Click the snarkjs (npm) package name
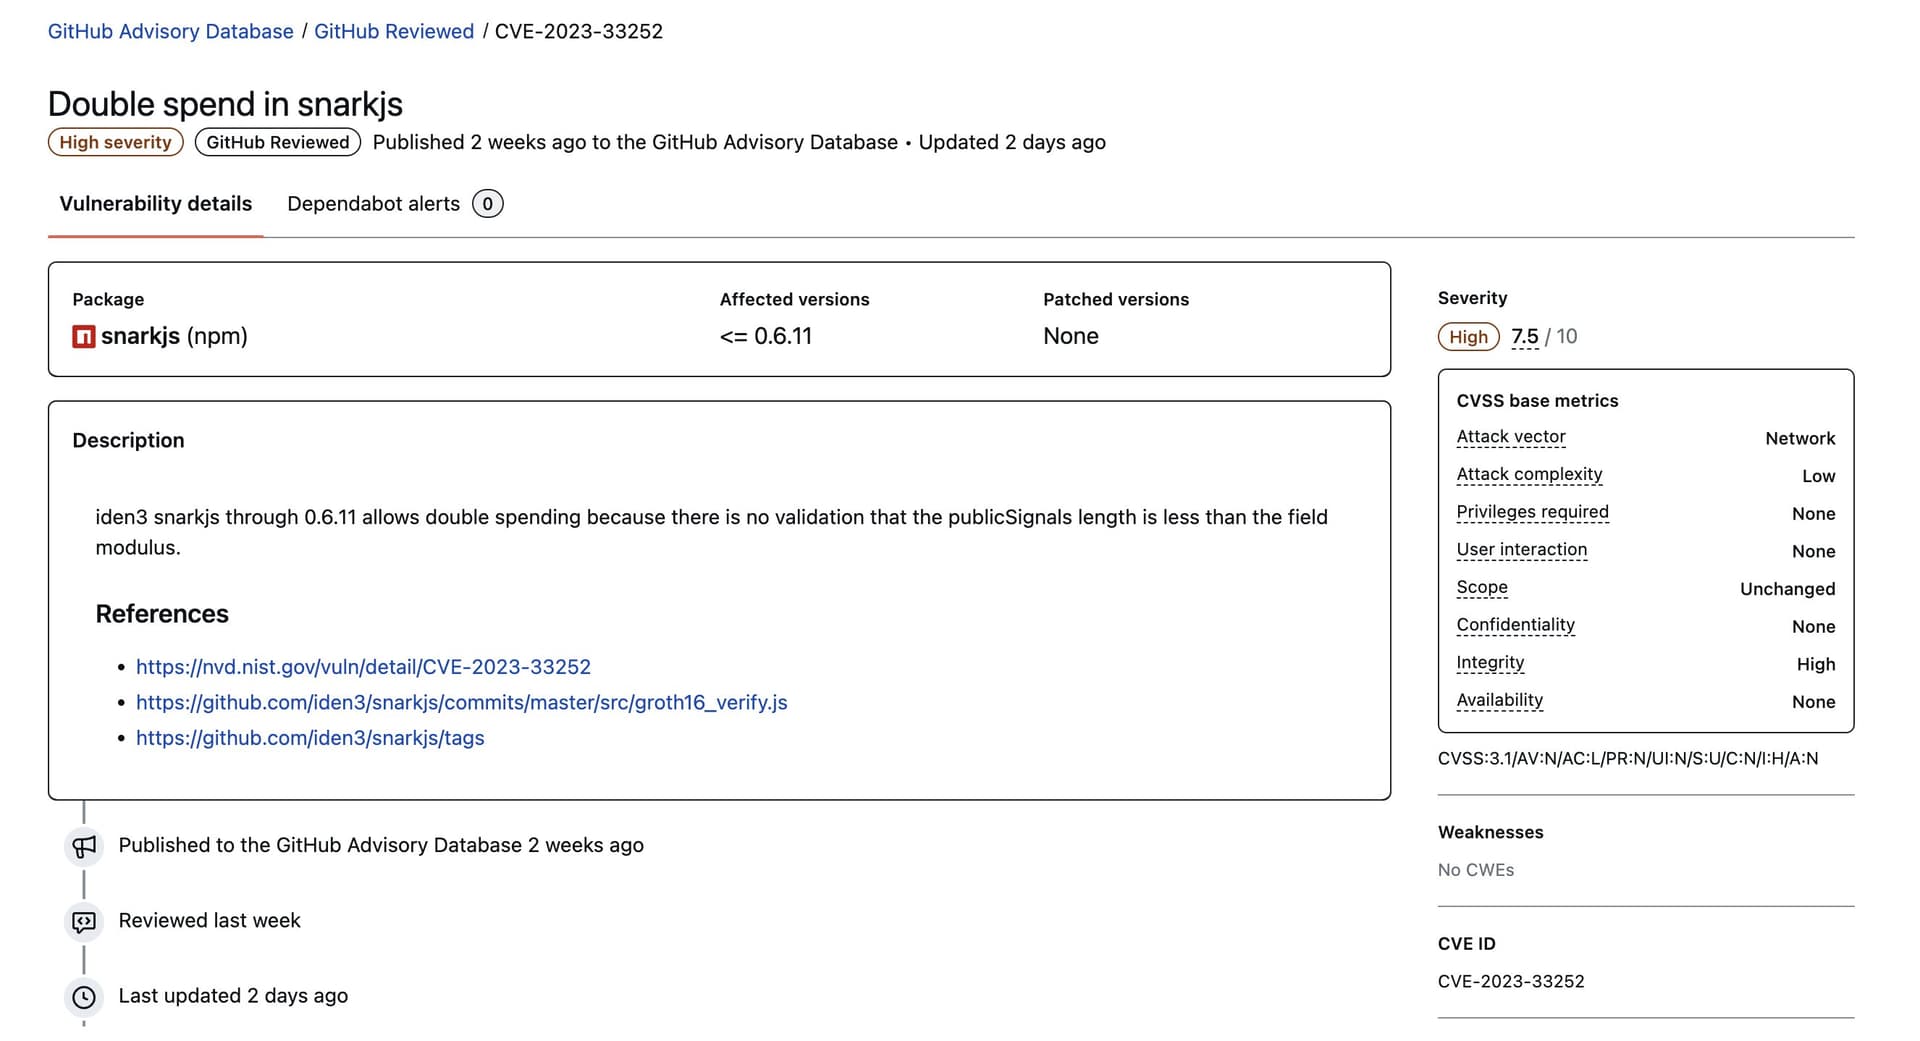1920x1041 pixels. (174, 337)
